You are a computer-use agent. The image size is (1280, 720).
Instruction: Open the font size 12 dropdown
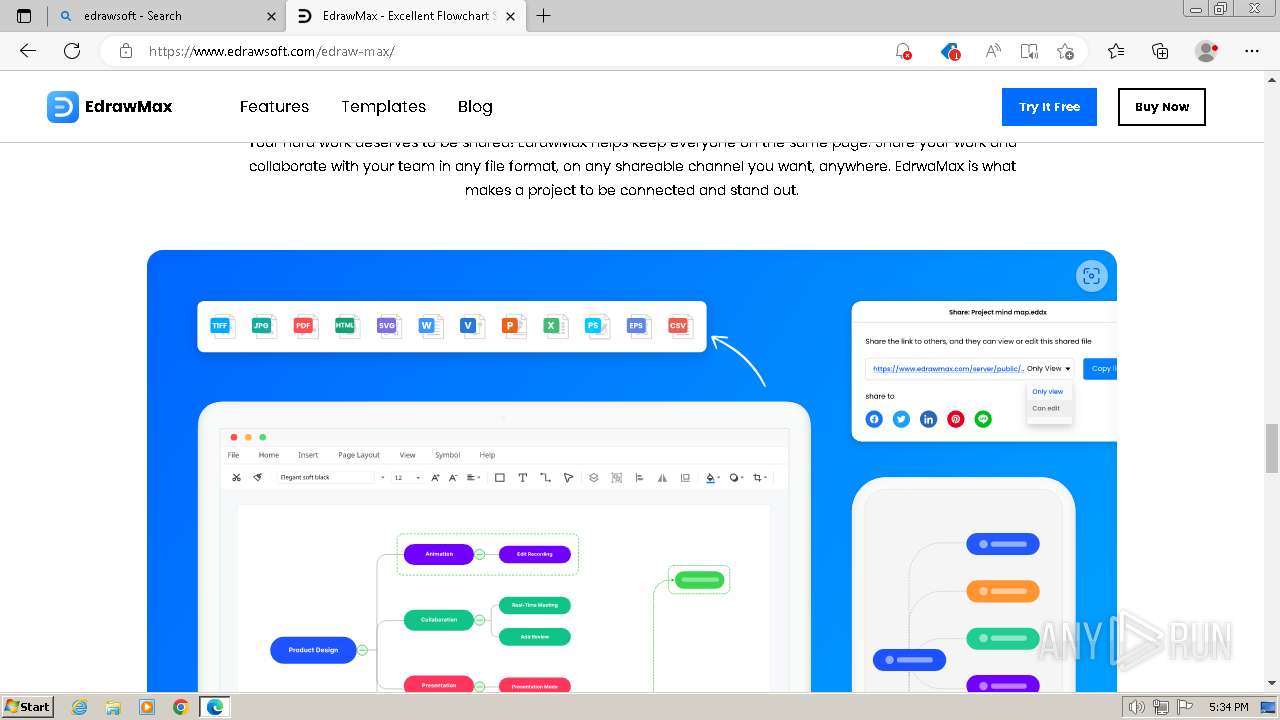pyautogui.click(x=405, y=478)
